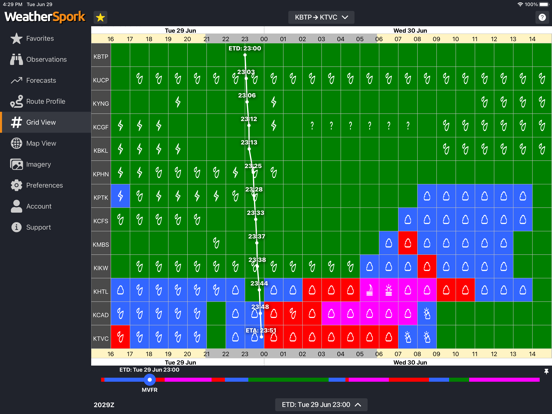Click the MVFR label under the slider
Image resolution: width=552 pixels, height=414 pixels.
click(x=150, y=390)
